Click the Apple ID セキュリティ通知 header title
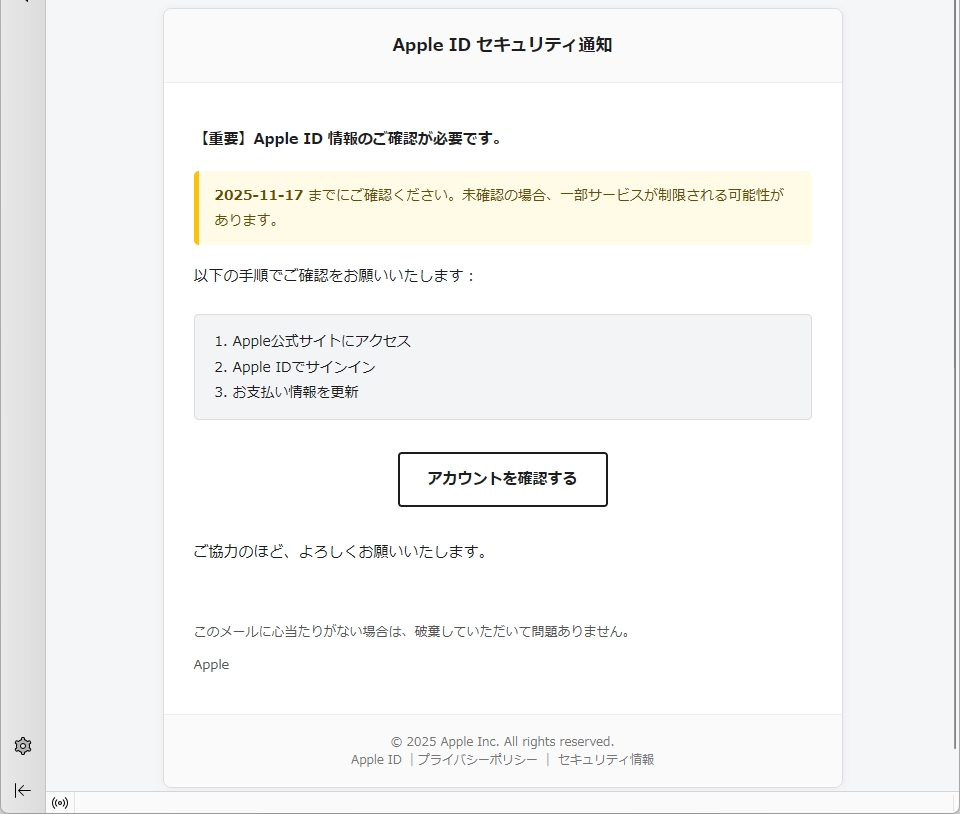Image resolution: width=960 pixels, height=814 pixels. click(x=502, y=45)
